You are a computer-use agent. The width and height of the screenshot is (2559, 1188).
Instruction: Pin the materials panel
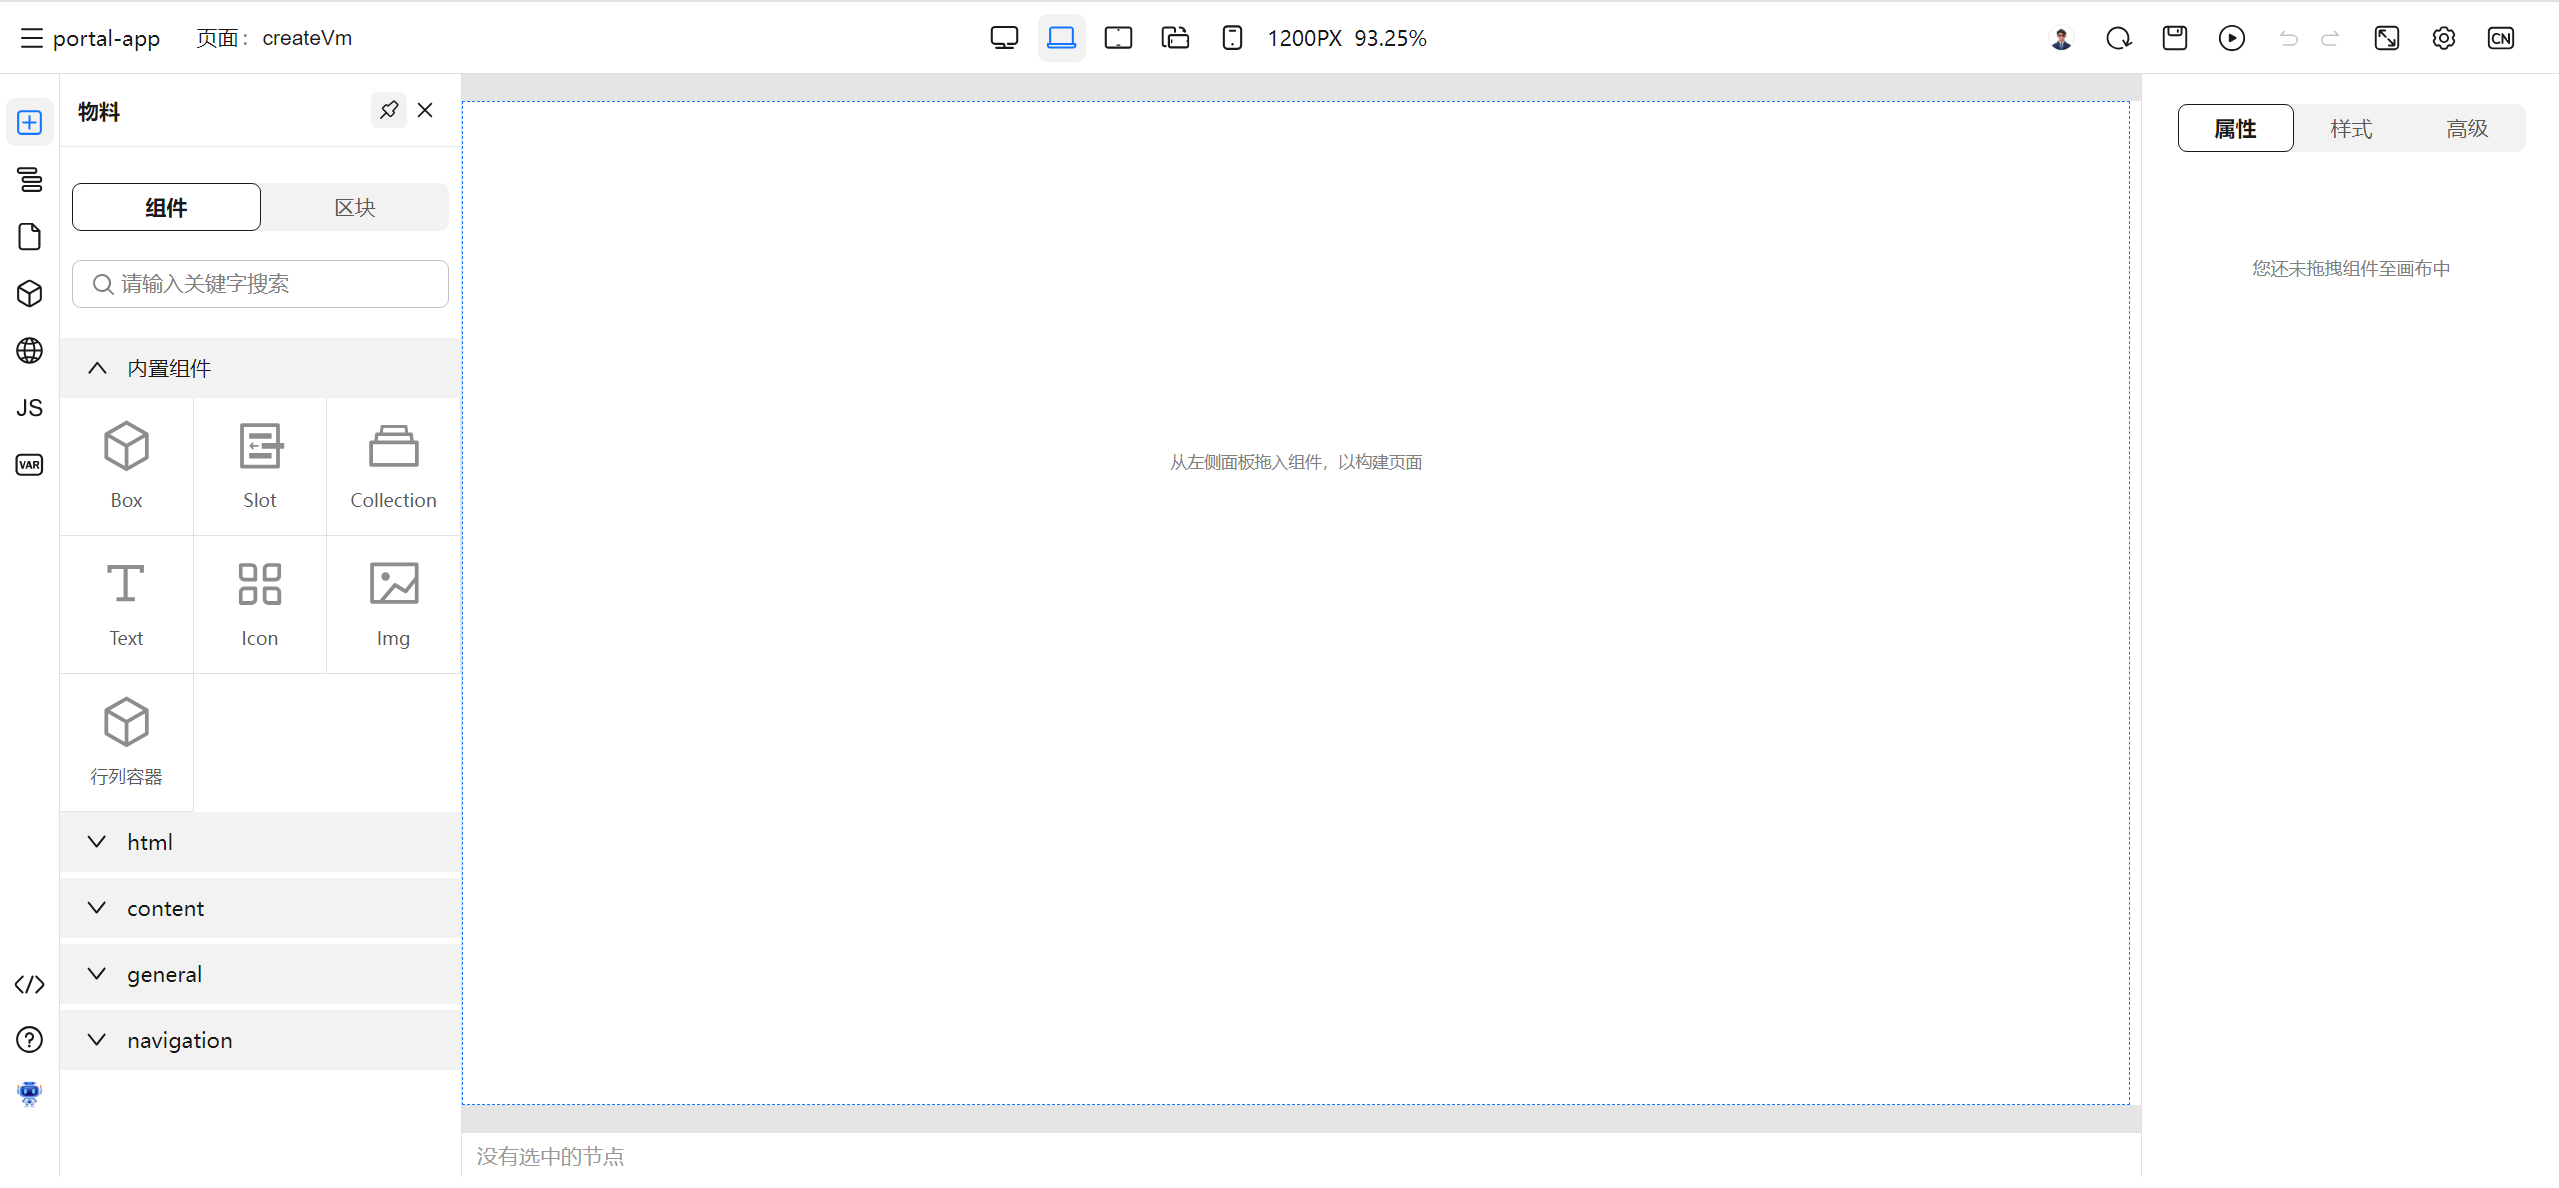pos(389,110)
